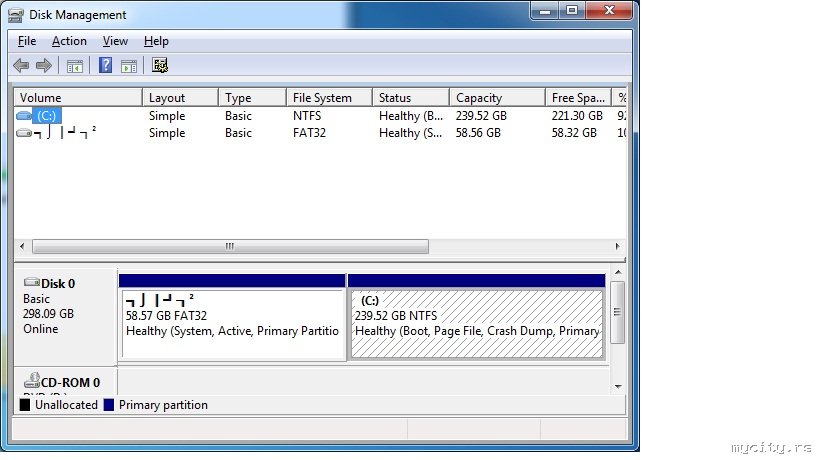Toggle the console tree pane icon
This screenshot has width=819, height=460.
[x=75, y=66]
